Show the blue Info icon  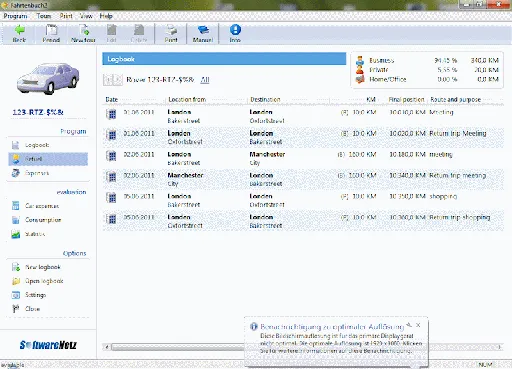235,33
